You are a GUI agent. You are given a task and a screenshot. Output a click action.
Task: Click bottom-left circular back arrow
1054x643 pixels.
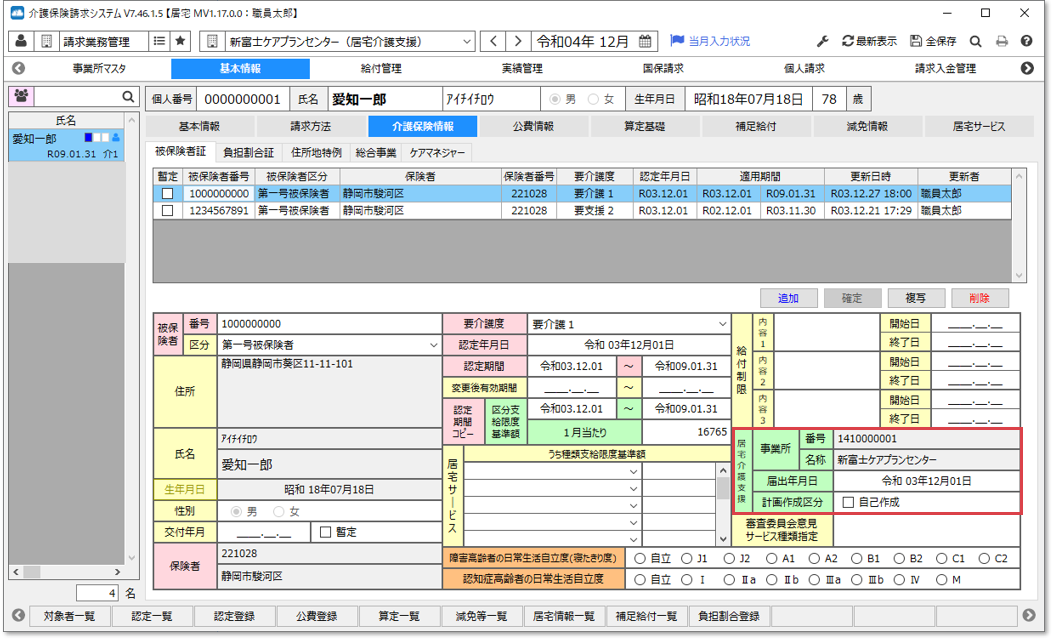pyautogui.click(x=19, y=615)
